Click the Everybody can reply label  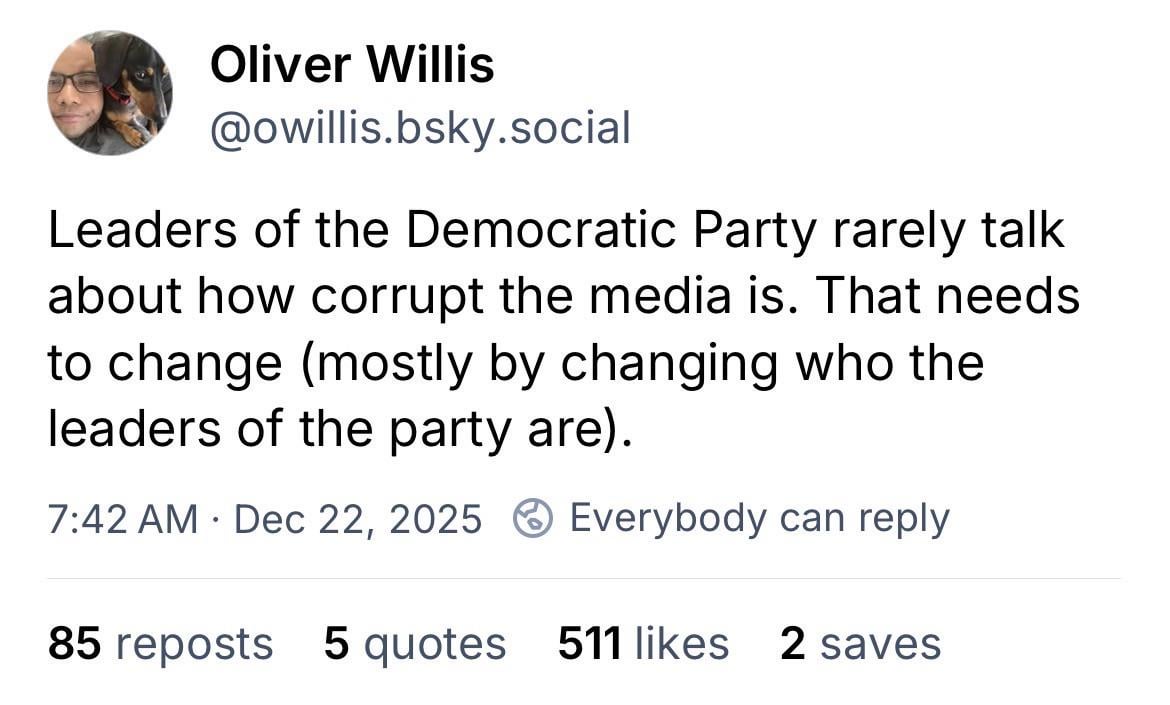click(758, 518)
